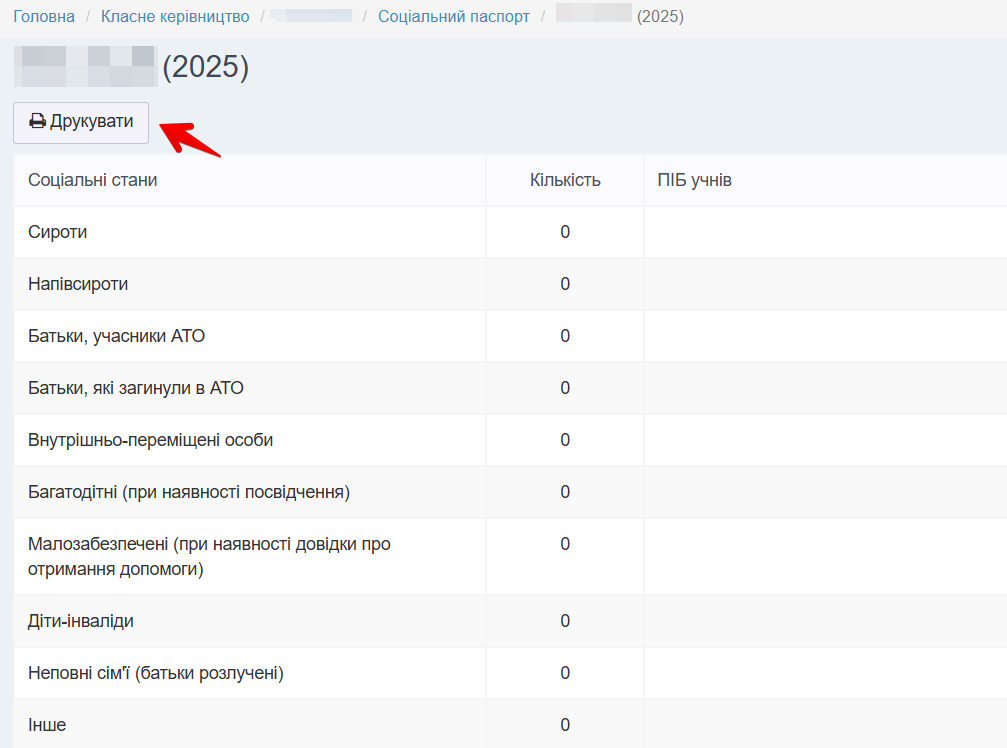Select Батьки, які загинули в АТО row

coord(136,388)
